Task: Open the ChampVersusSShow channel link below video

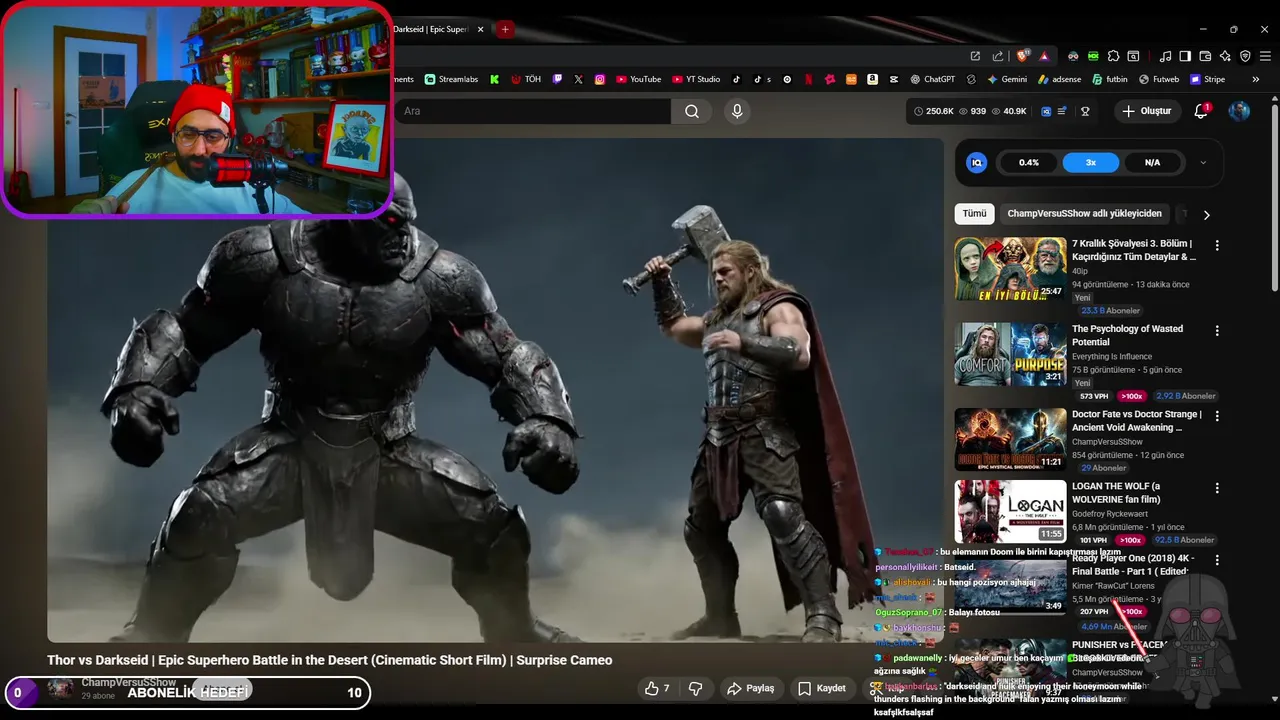Action: (x=128, y=682)
